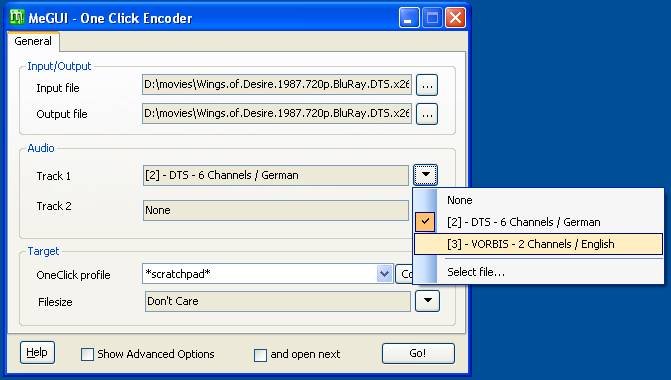Minimize the MeGUI window
Viewport: 671px width, 380px height.
tap(409, 18)
